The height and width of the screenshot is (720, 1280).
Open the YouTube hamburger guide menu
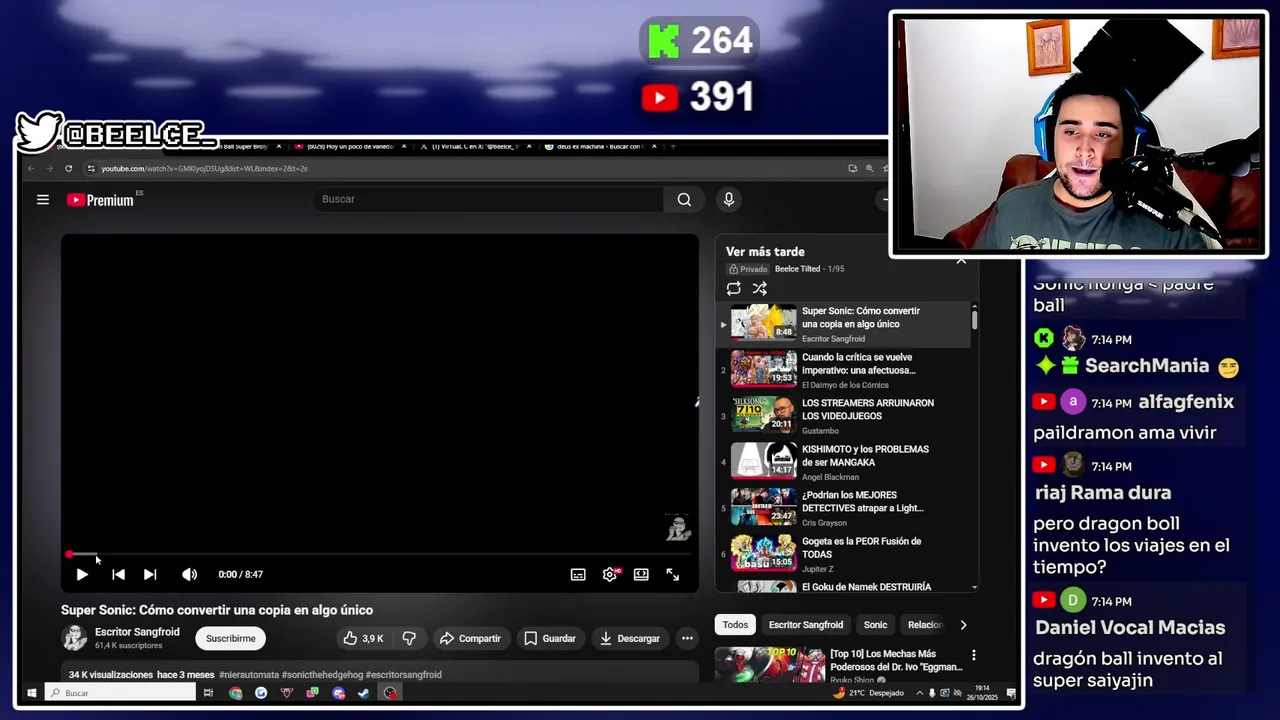click(43, 200)
